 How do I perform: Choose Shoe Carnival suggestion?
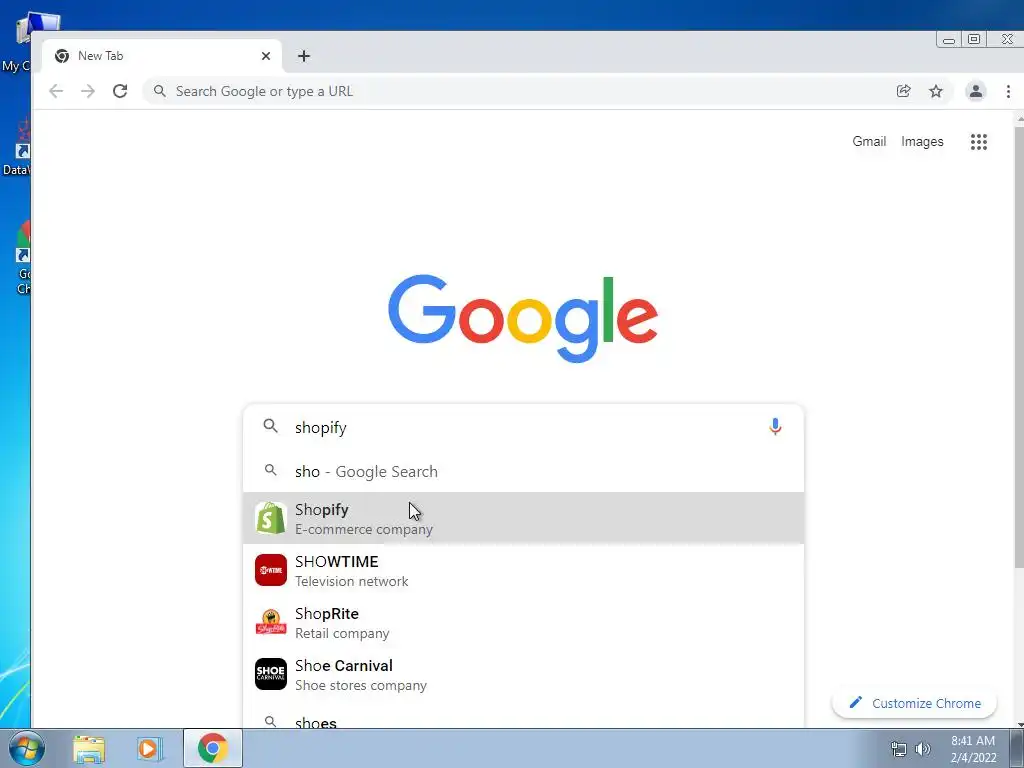tap(523, 675)
